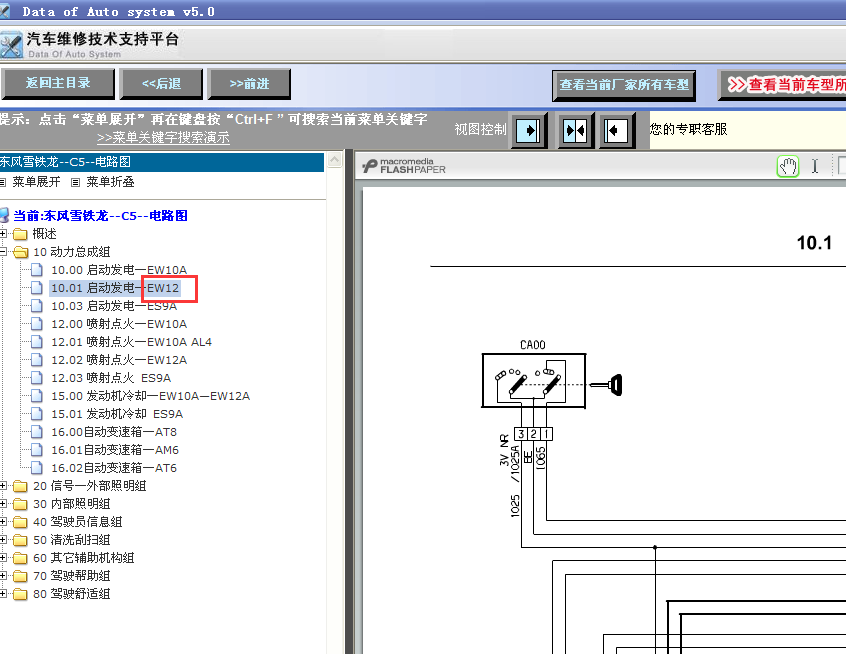The image size is (846, 654).
Task: Expand the 概述 folder node
Action: (x=5, y=233)
